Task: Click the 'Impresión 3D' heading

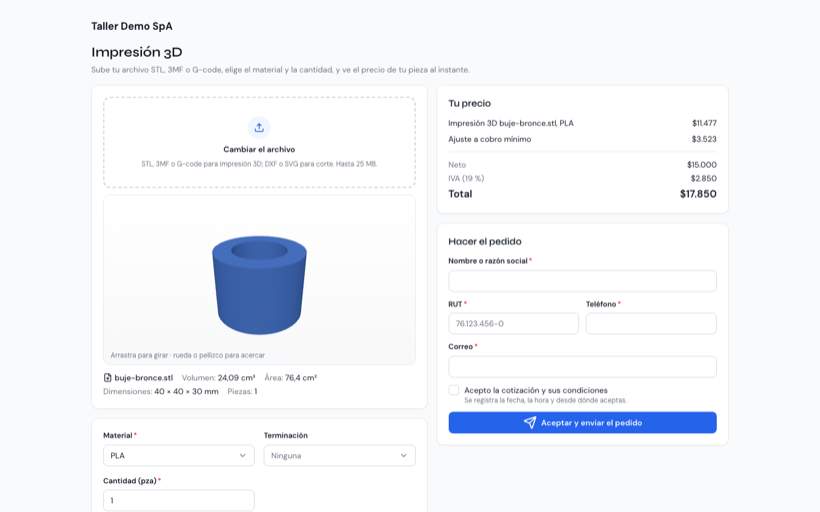Action: pos(136,52)
